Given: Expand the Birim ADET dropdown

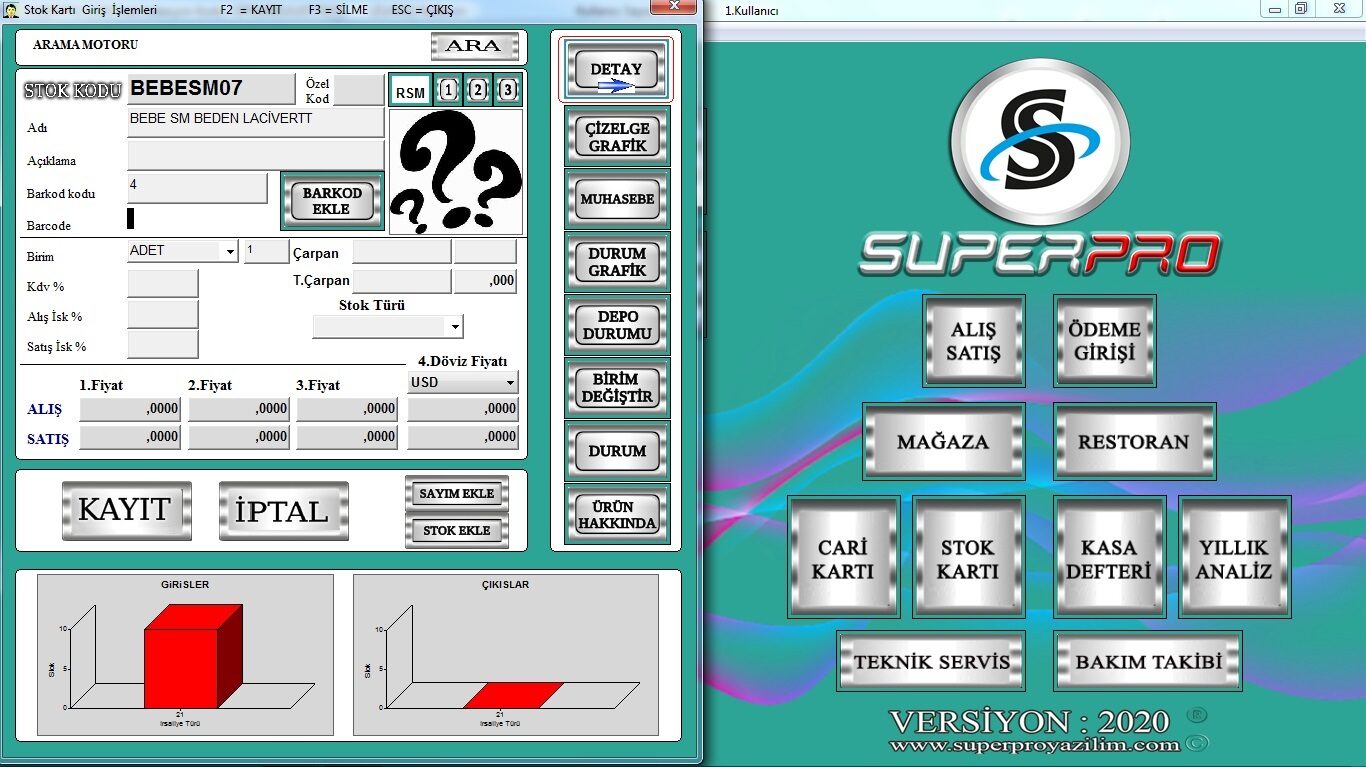Looking at the screenshot, I should (x=231, y=252).
